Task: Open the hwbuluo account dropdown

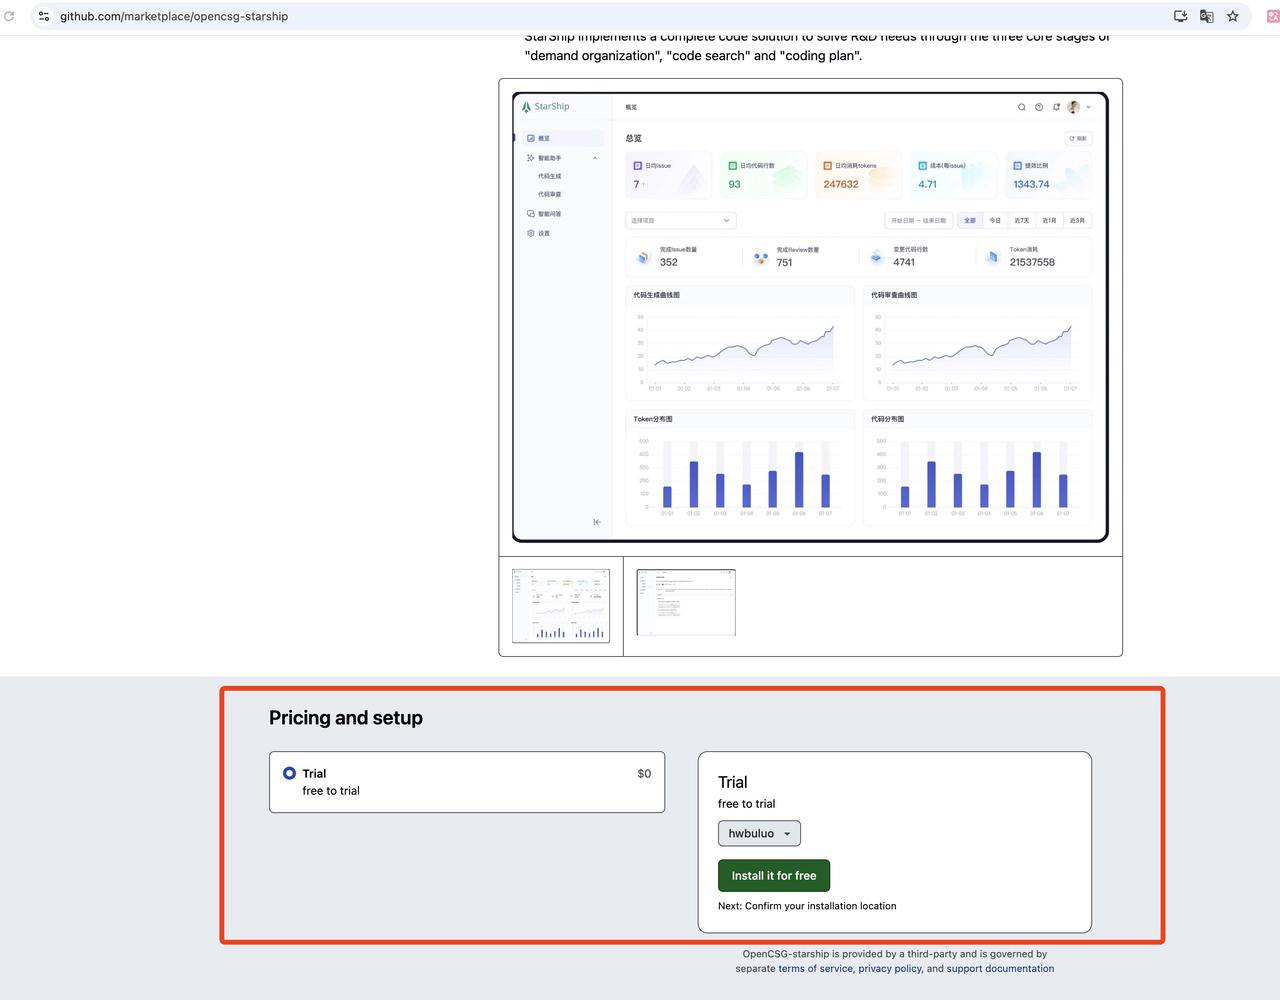Action: (x=759, y=833)
